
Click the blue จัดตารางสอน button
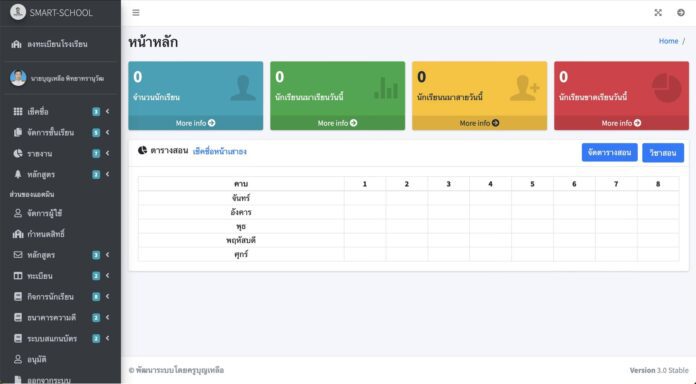click(x=609, y=152)
